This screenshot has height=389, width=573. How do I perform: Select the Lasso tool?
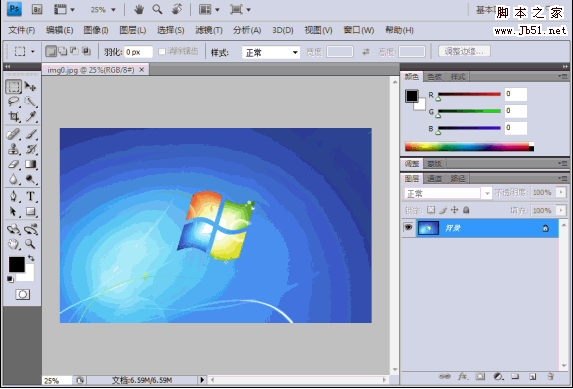pyautogui.click(x=14, y=102)
